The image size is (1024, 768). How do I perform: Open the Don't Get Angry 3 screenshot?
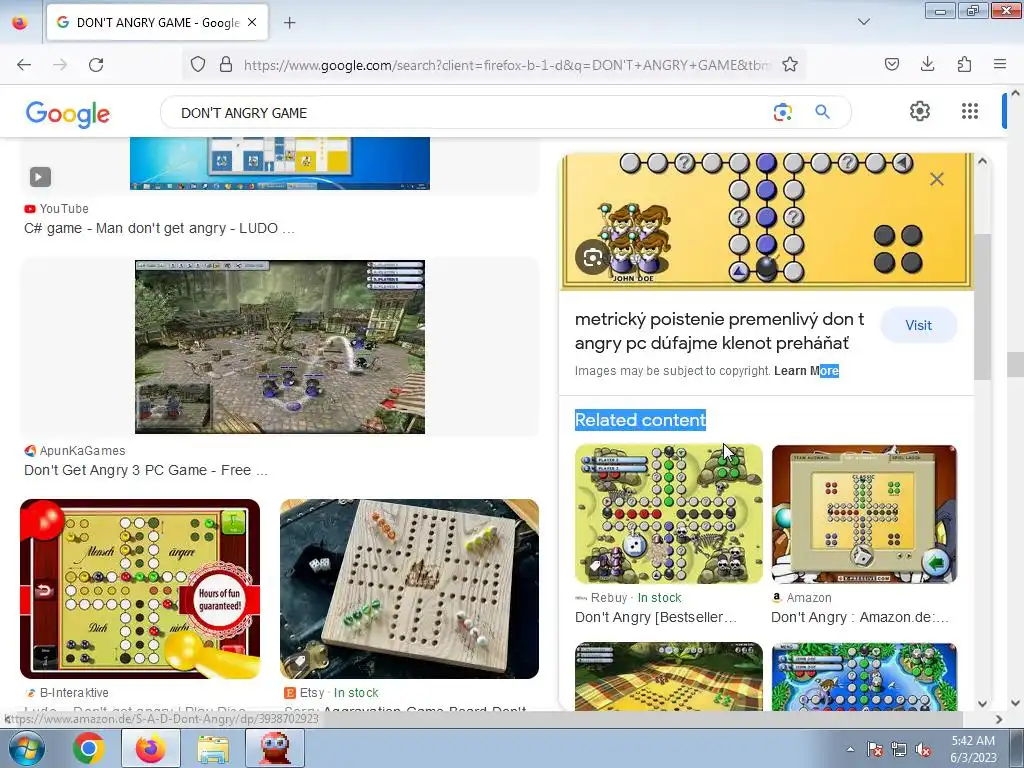(x=280, y=347)
